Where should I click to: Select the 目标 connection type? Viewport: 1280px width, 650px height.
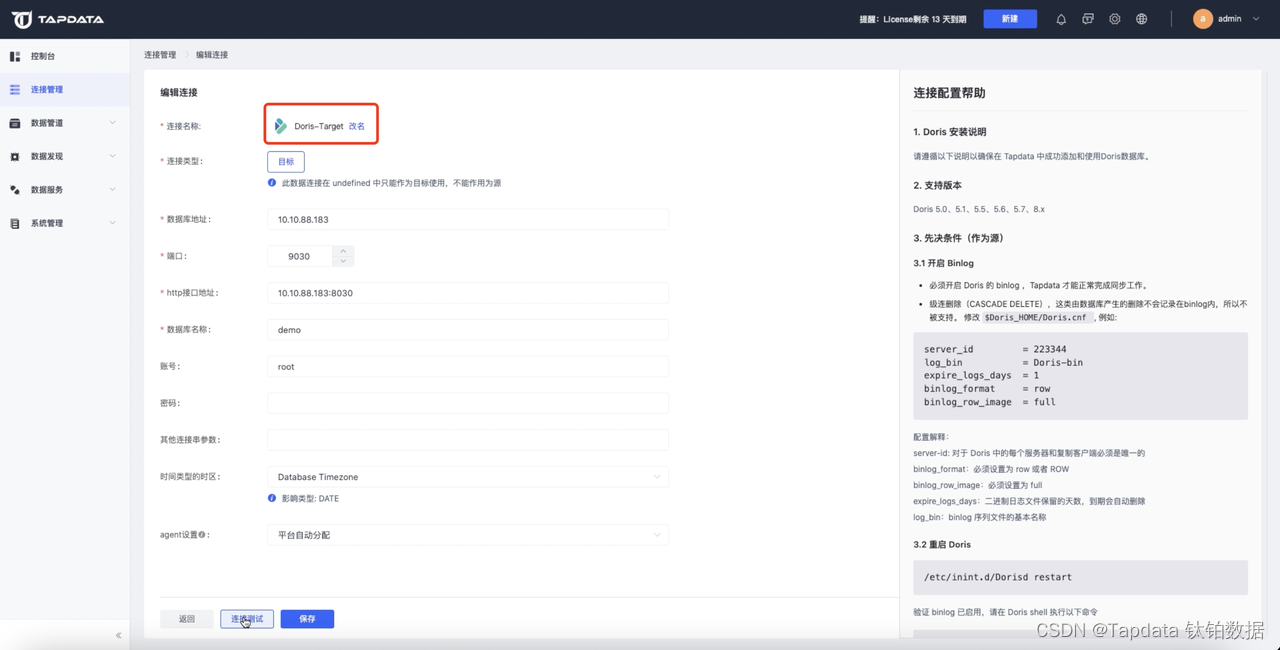[286, 162]
